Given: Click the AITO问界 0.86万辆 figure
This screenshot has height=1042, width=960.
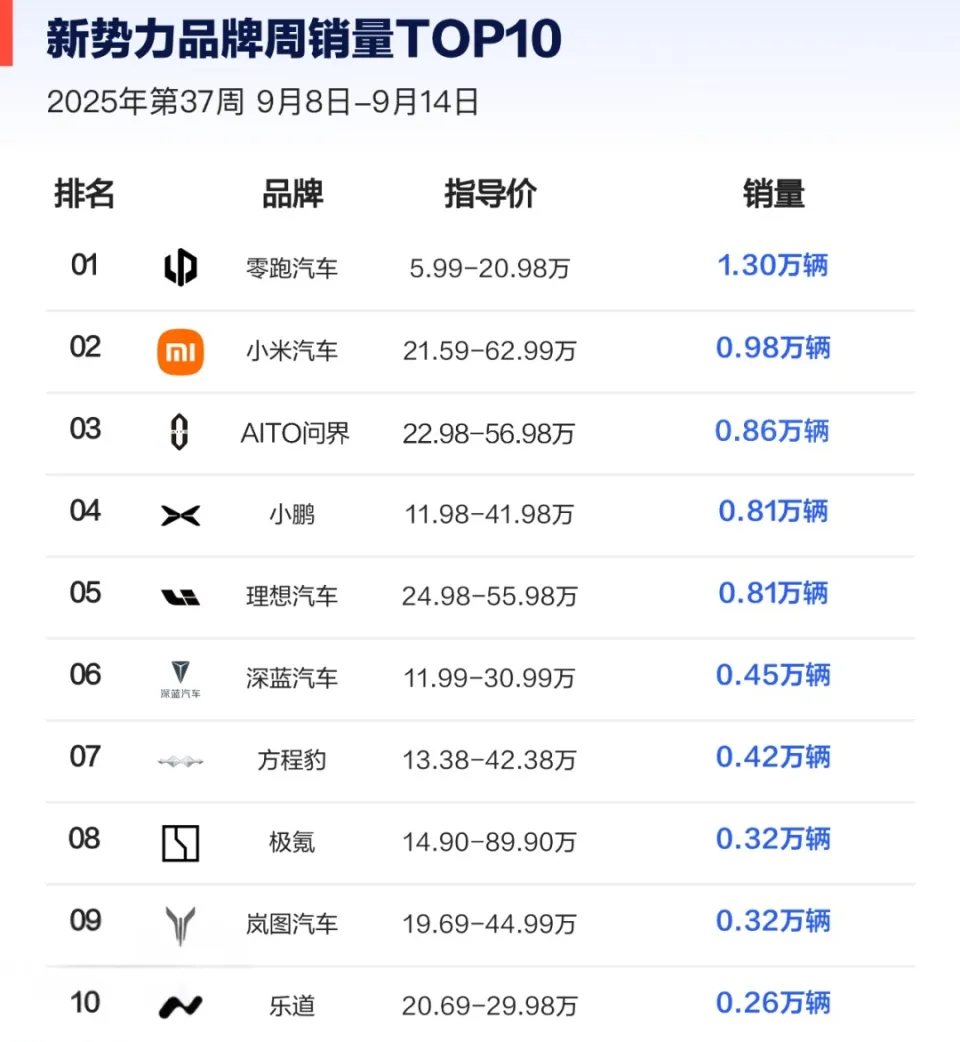Looking at the screenshot, I should coord(771,431).
